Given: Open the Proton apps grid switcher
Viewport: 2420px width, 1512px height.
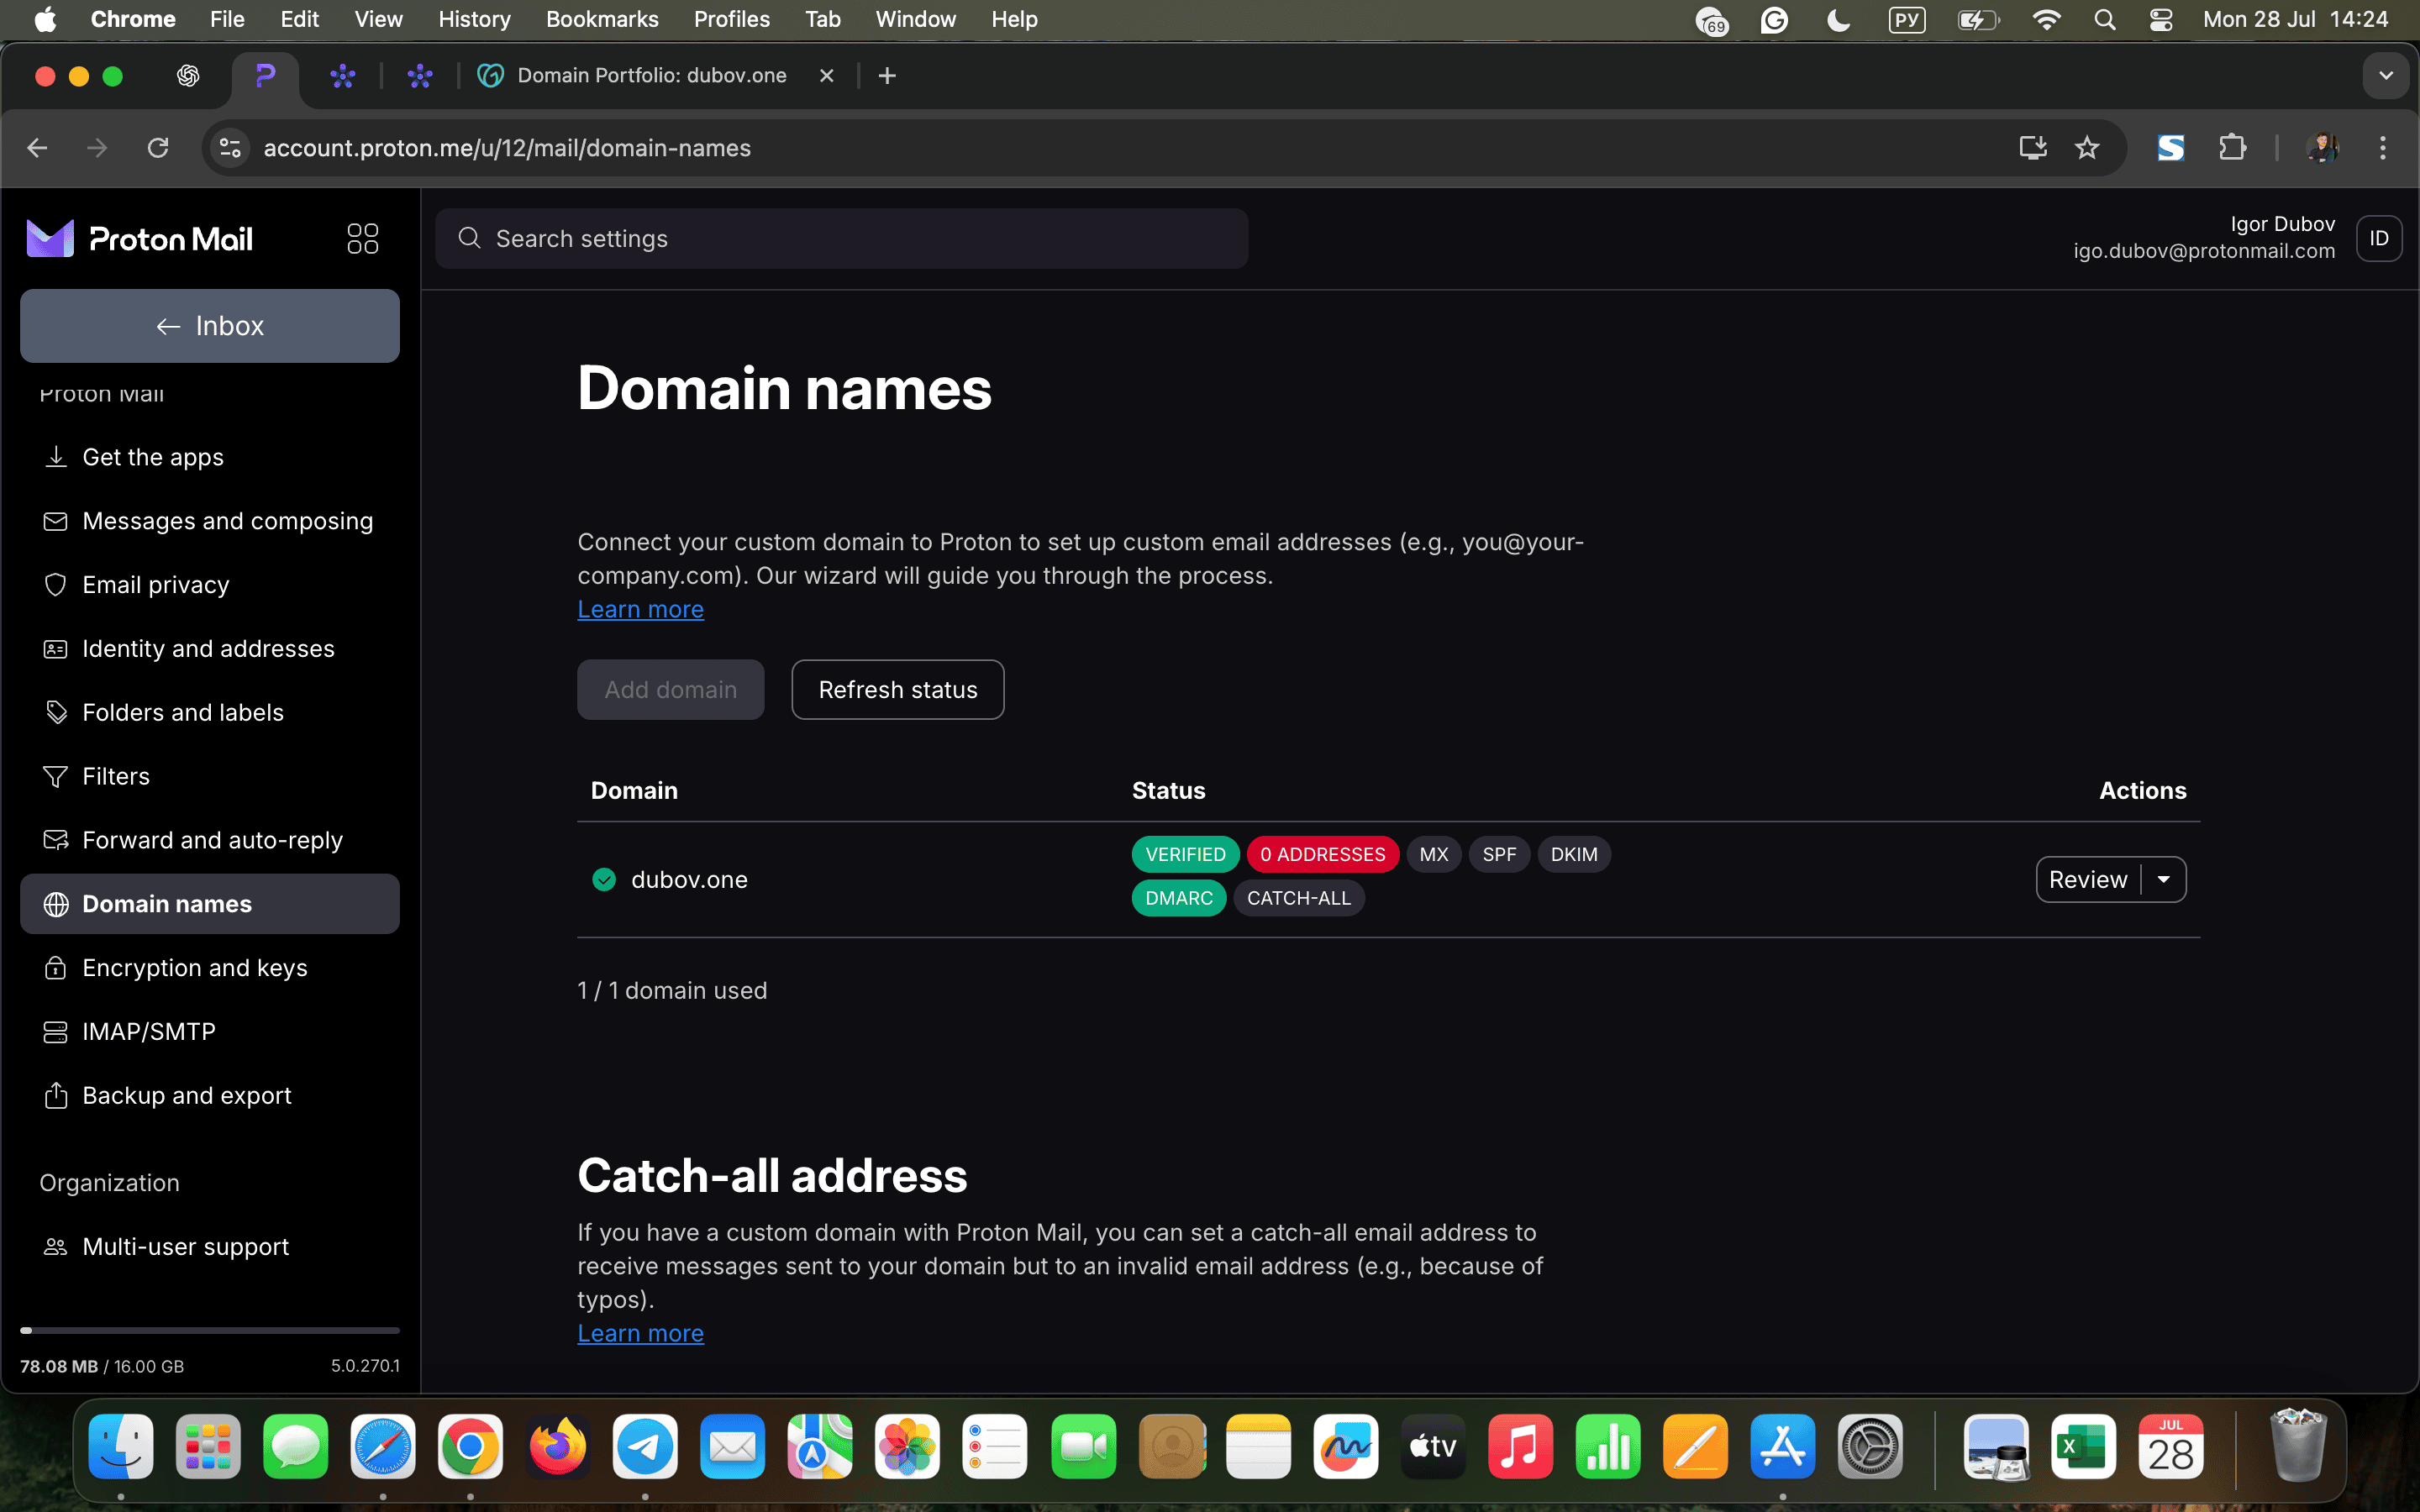Looking at the screenshot, I should click(362, 238).
